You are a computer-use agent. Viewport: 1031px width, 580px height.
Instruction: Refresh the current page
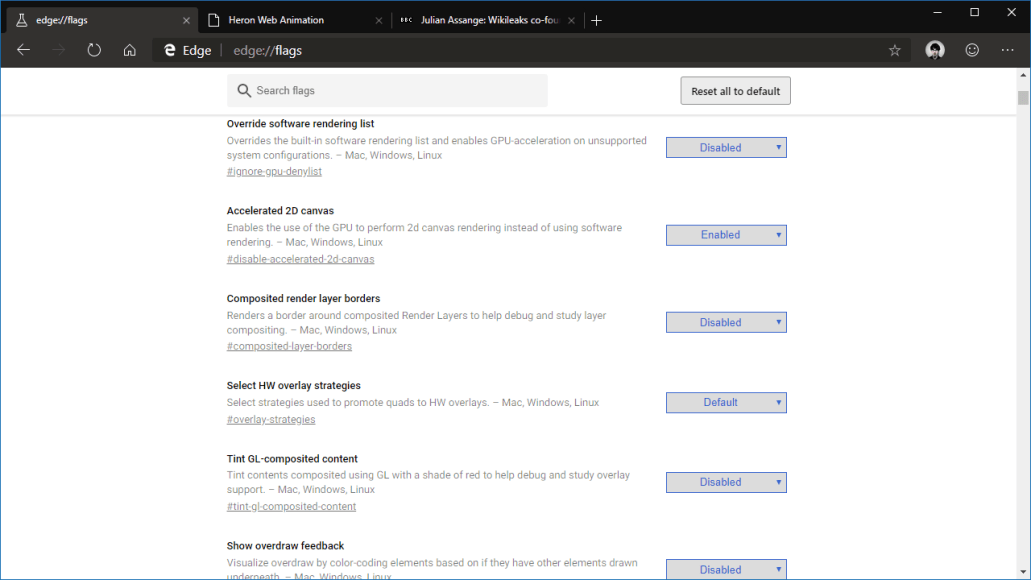[93, 50]
